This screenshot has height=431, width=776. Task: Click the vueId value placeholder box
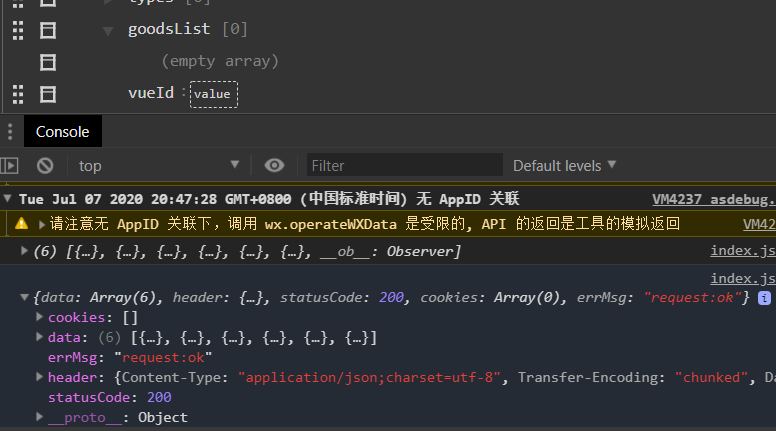(213, 95)
